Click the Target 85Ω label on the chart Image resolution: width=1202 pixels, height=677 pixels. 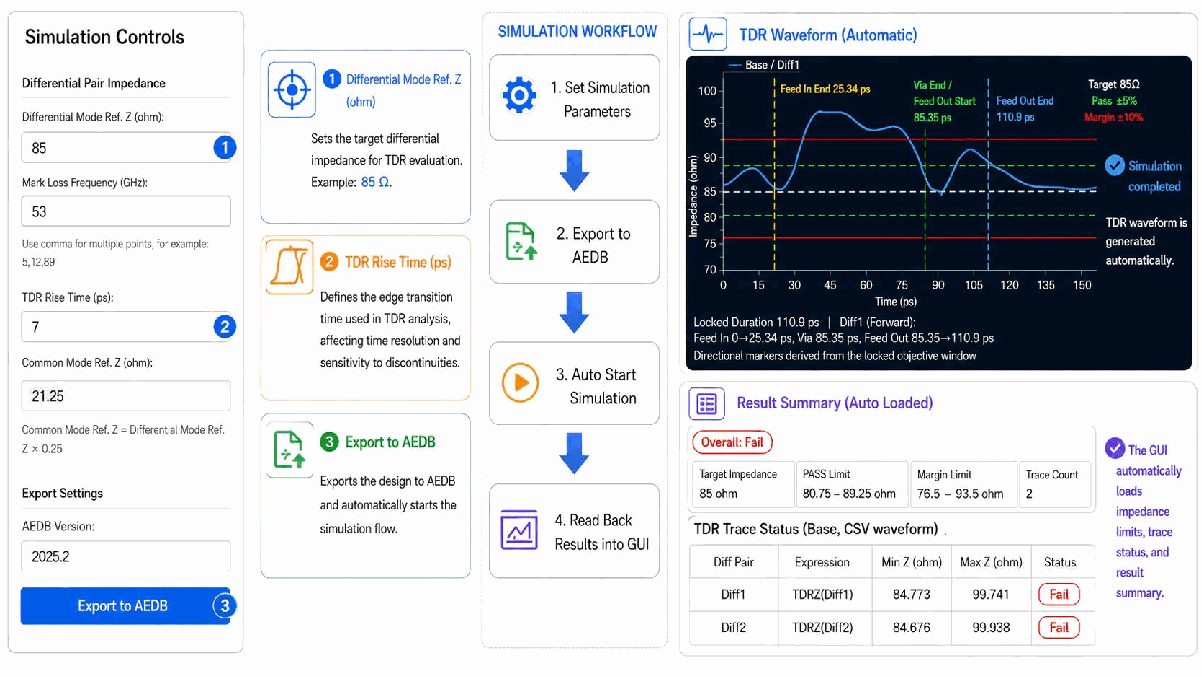point(1114,86)
